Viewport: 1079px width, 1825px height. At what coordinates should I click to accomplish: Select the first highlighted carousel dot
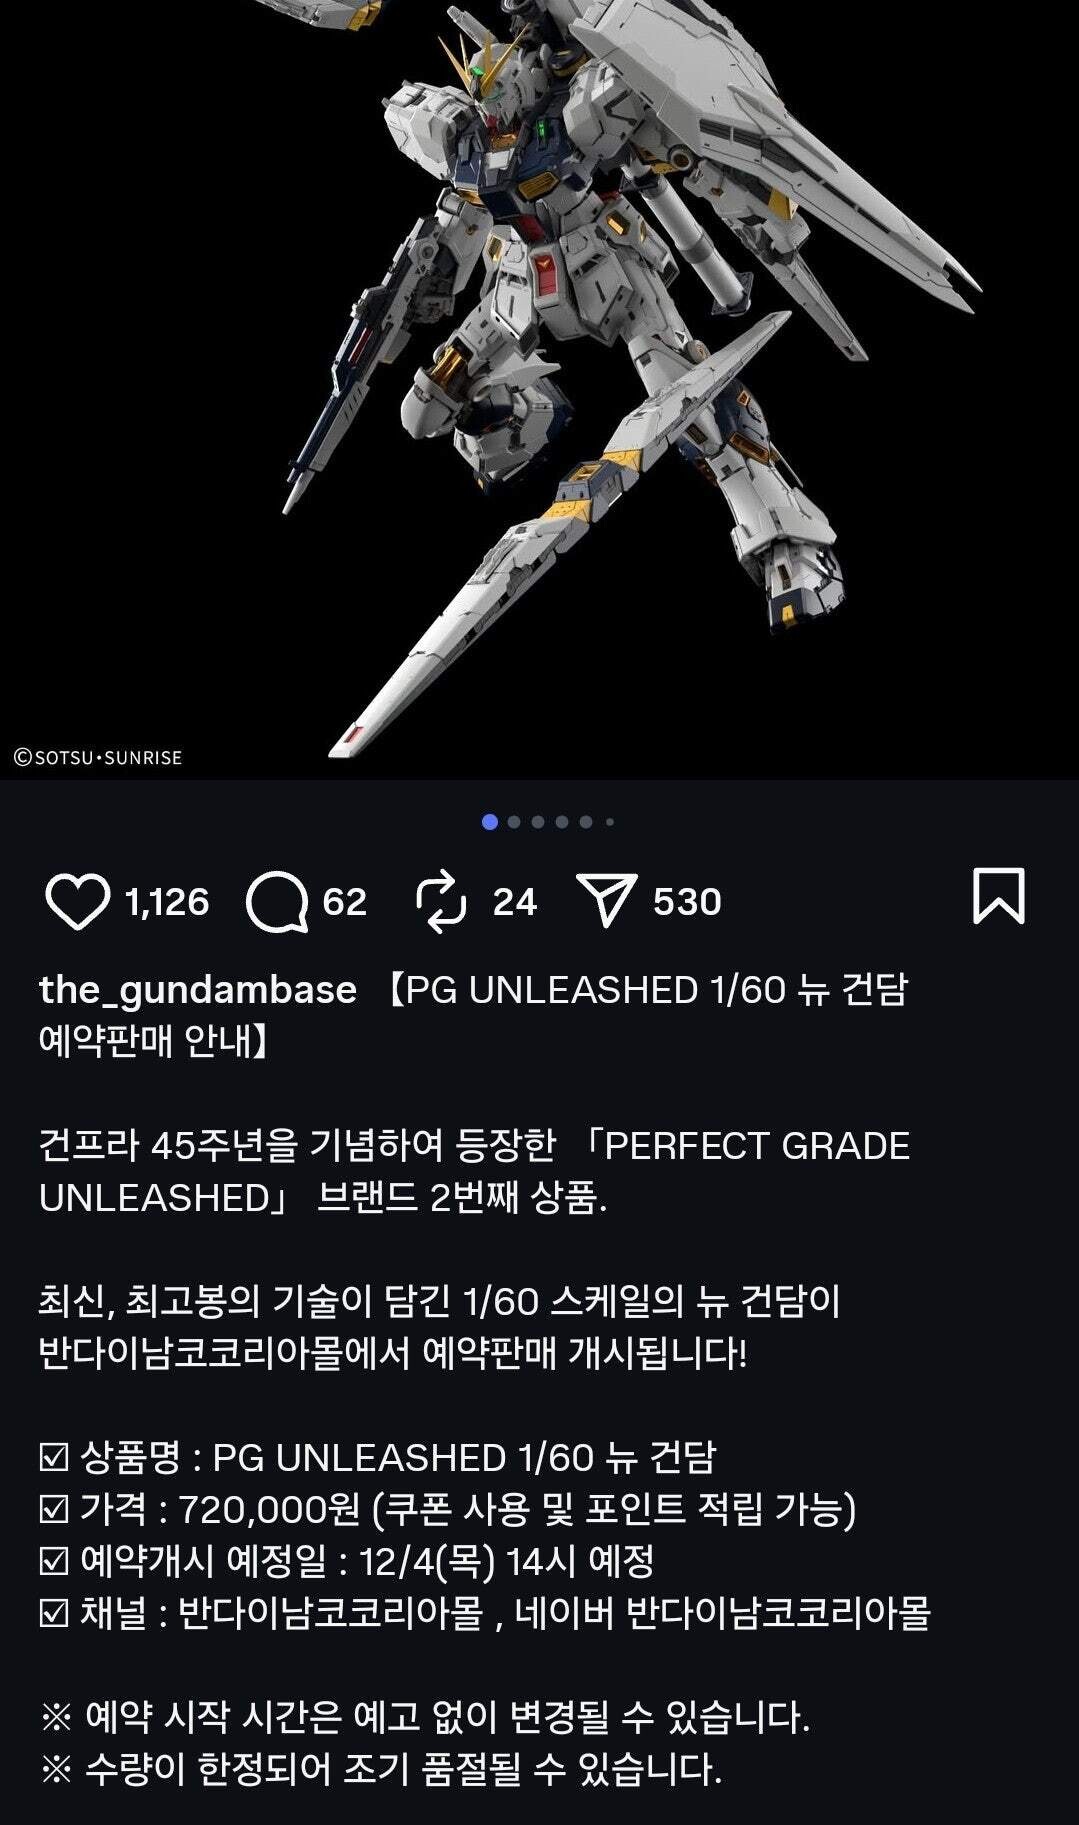click(490, 822)
